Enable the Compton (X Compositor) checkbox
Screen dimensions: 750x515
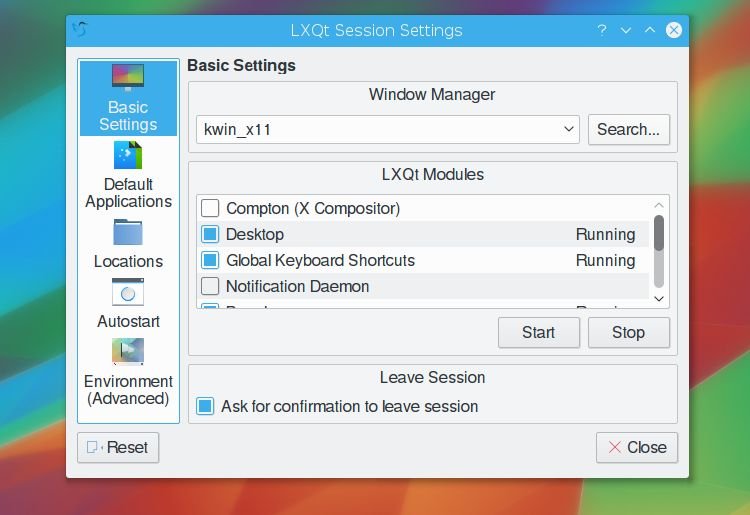pyautogui.click(x=210, y=208)
